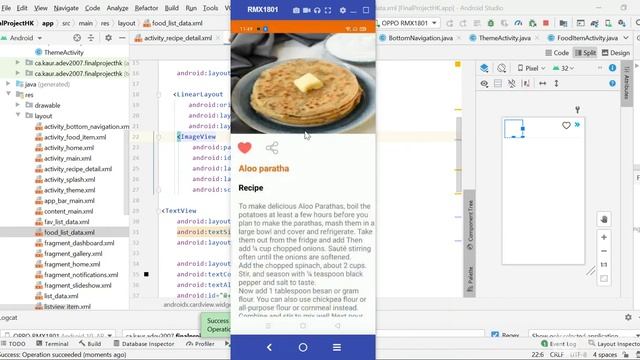This screenshot has height=360, width=640.
Task: Click the locate target icon in Project panel
Action: point(77,38)
